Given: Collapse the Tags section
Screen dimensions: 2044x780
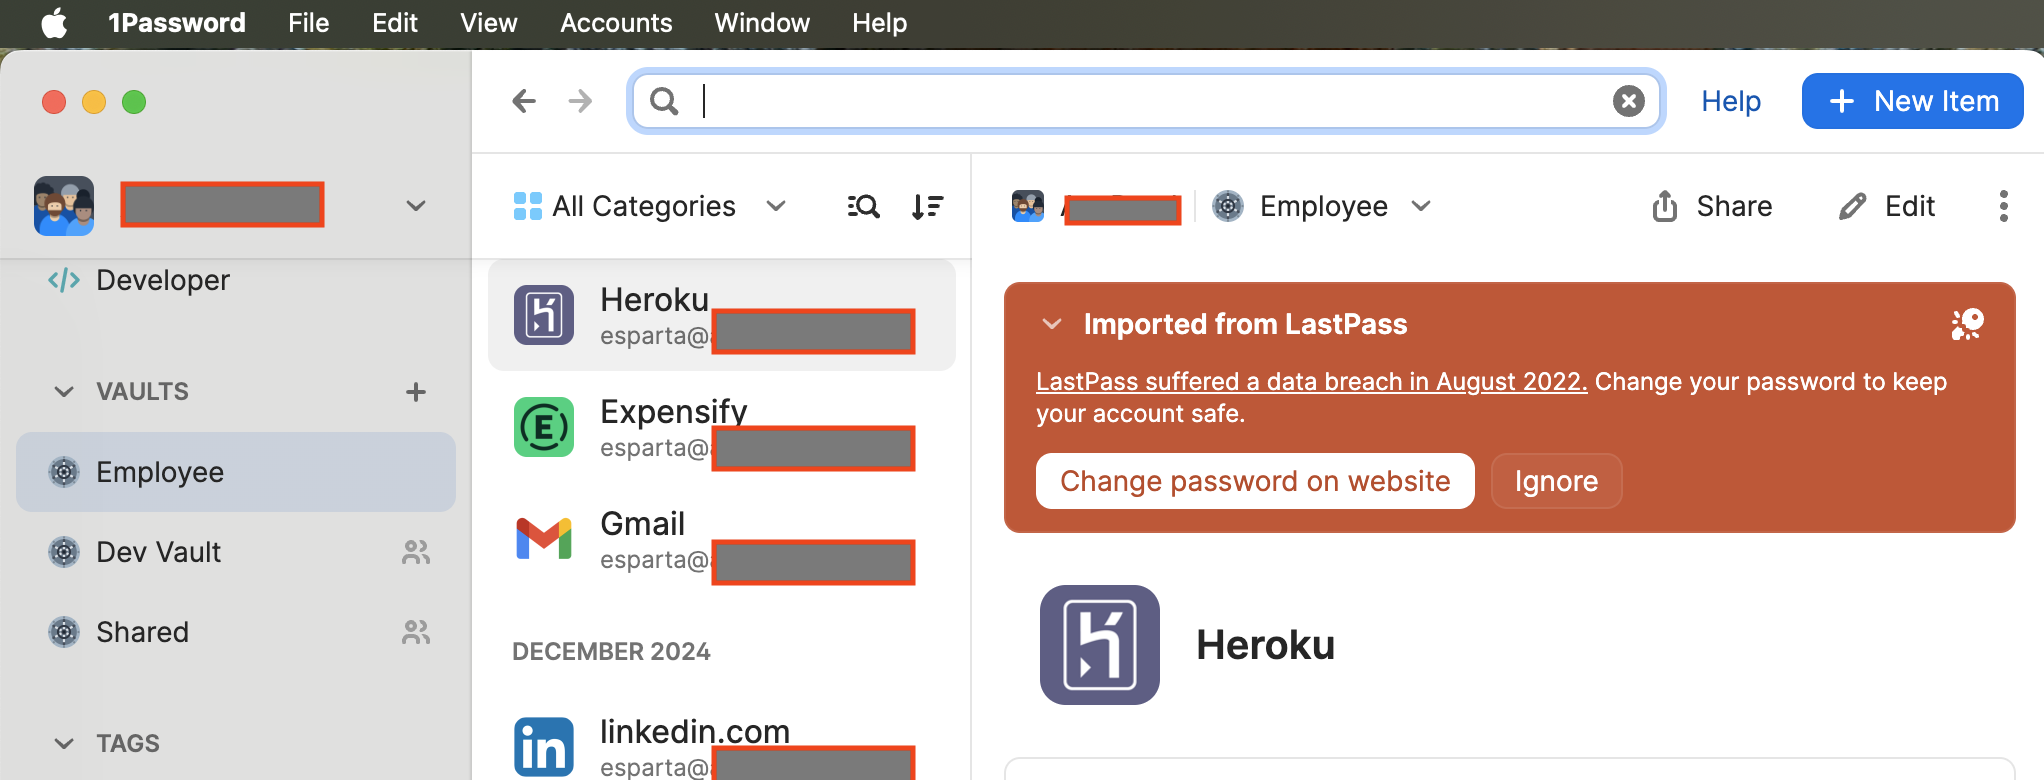Looking at the screenshot, I should (x=64, y=744).
